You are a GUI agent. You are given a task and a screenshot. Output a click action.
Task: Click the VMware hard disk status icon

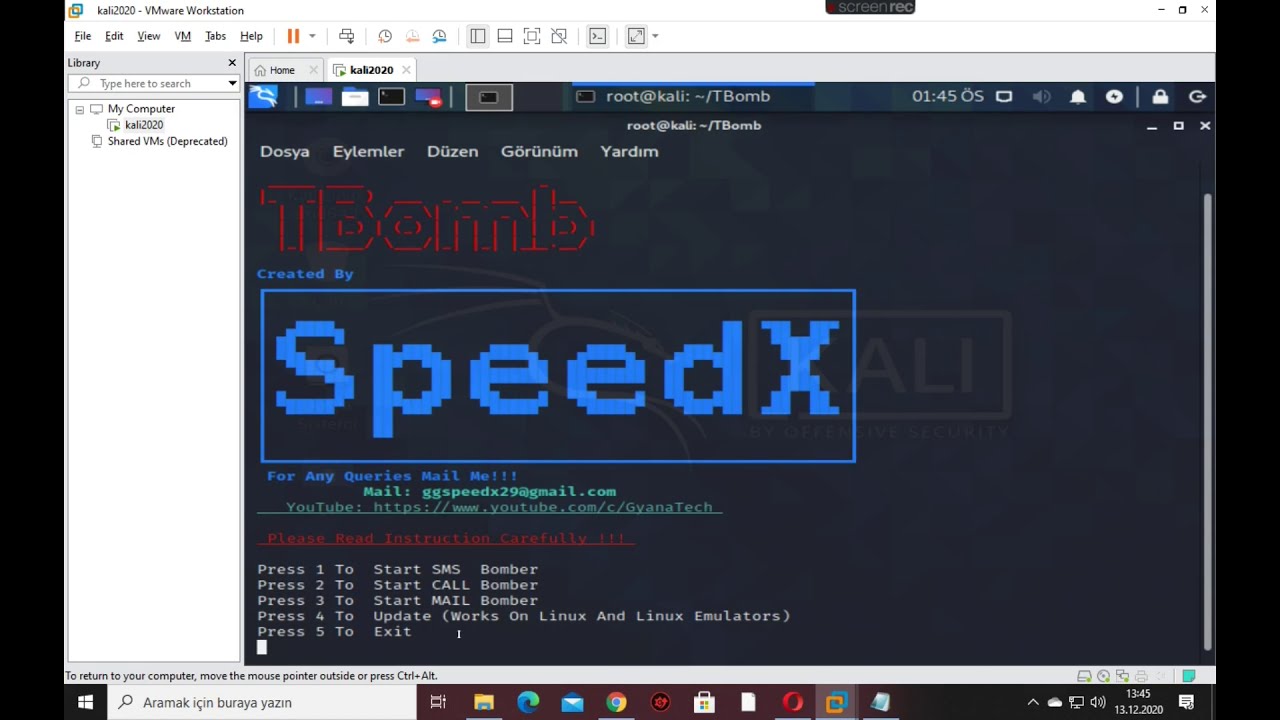pos(1084,676)
